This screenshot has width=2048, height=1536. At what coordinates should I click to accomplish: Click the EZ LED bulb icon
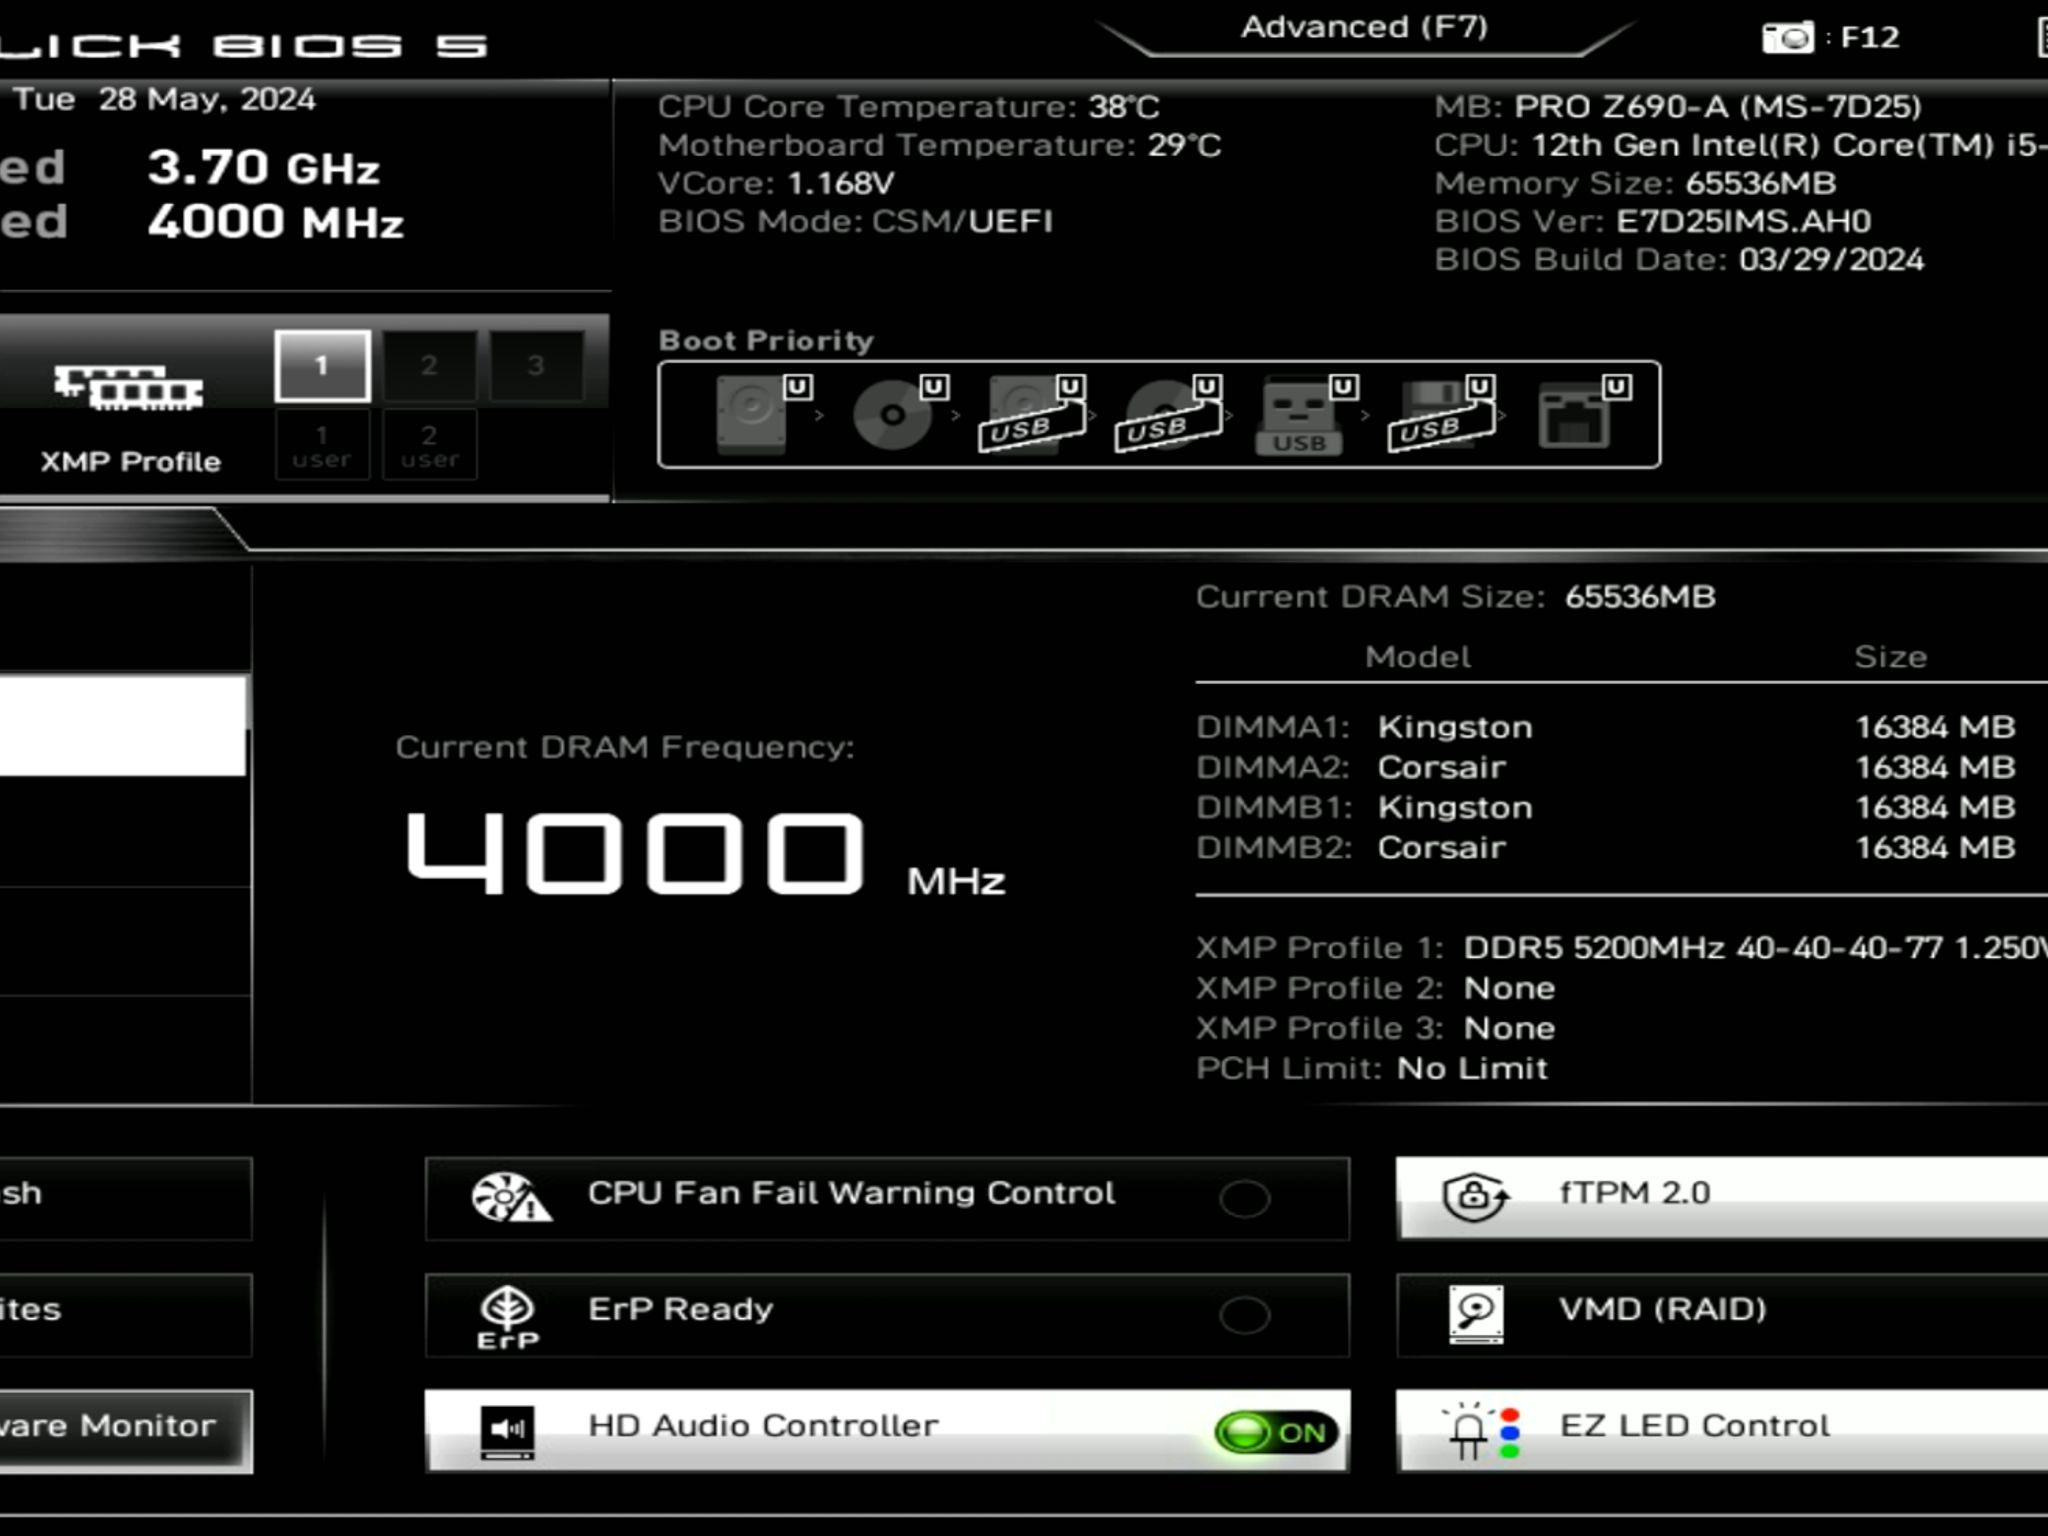pyautogui.click(x=1481, y=1432)
